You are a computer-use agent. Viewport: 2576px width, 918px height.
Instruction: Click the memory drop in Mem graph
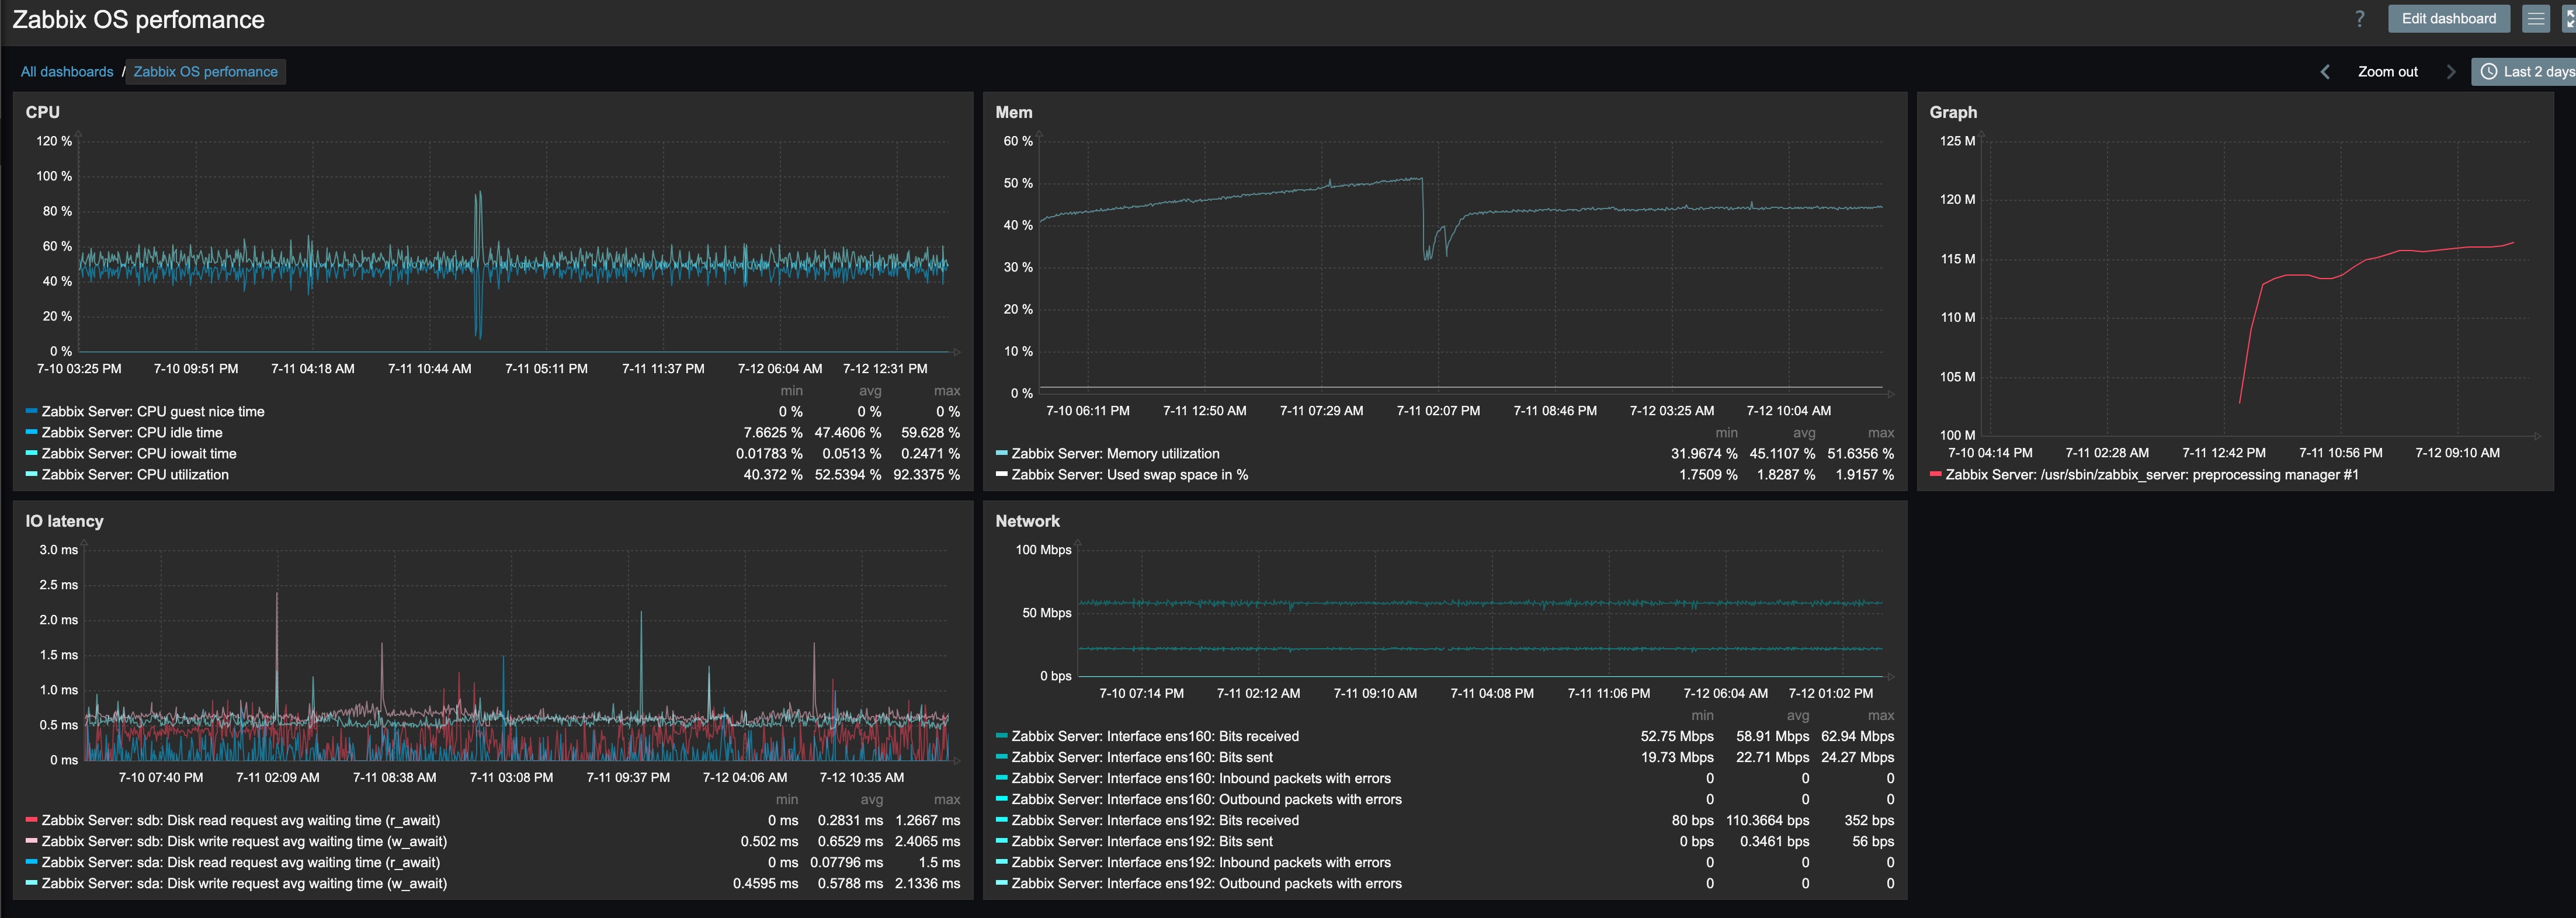click(1424, 220)
